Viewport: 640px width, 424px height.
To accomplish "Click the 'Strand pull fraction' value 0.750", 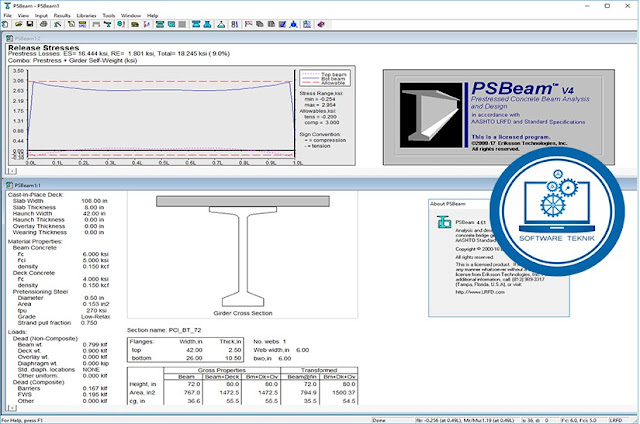I will pos(89,323).
